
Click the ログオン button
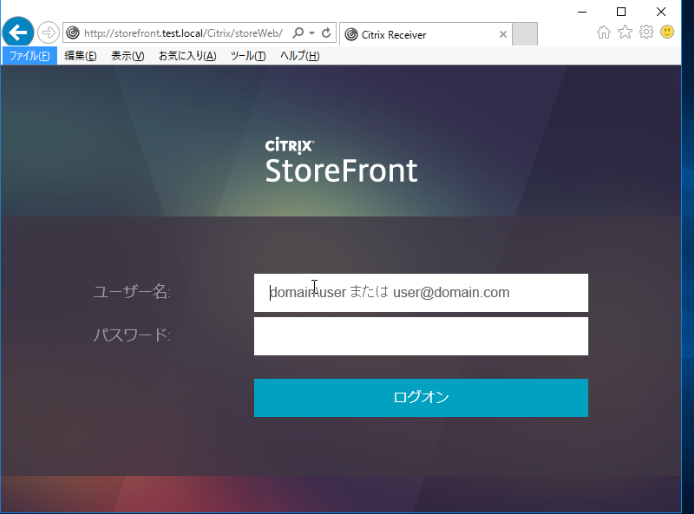[x=421, y=398]
